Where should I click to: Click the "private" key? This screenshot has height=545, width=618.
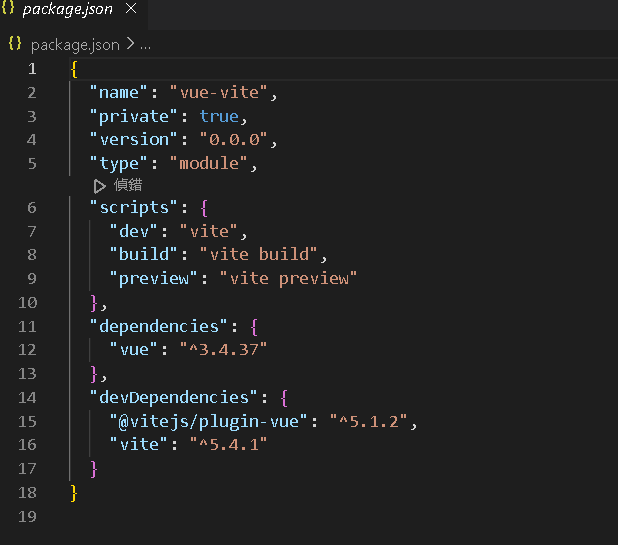(134, 117)
